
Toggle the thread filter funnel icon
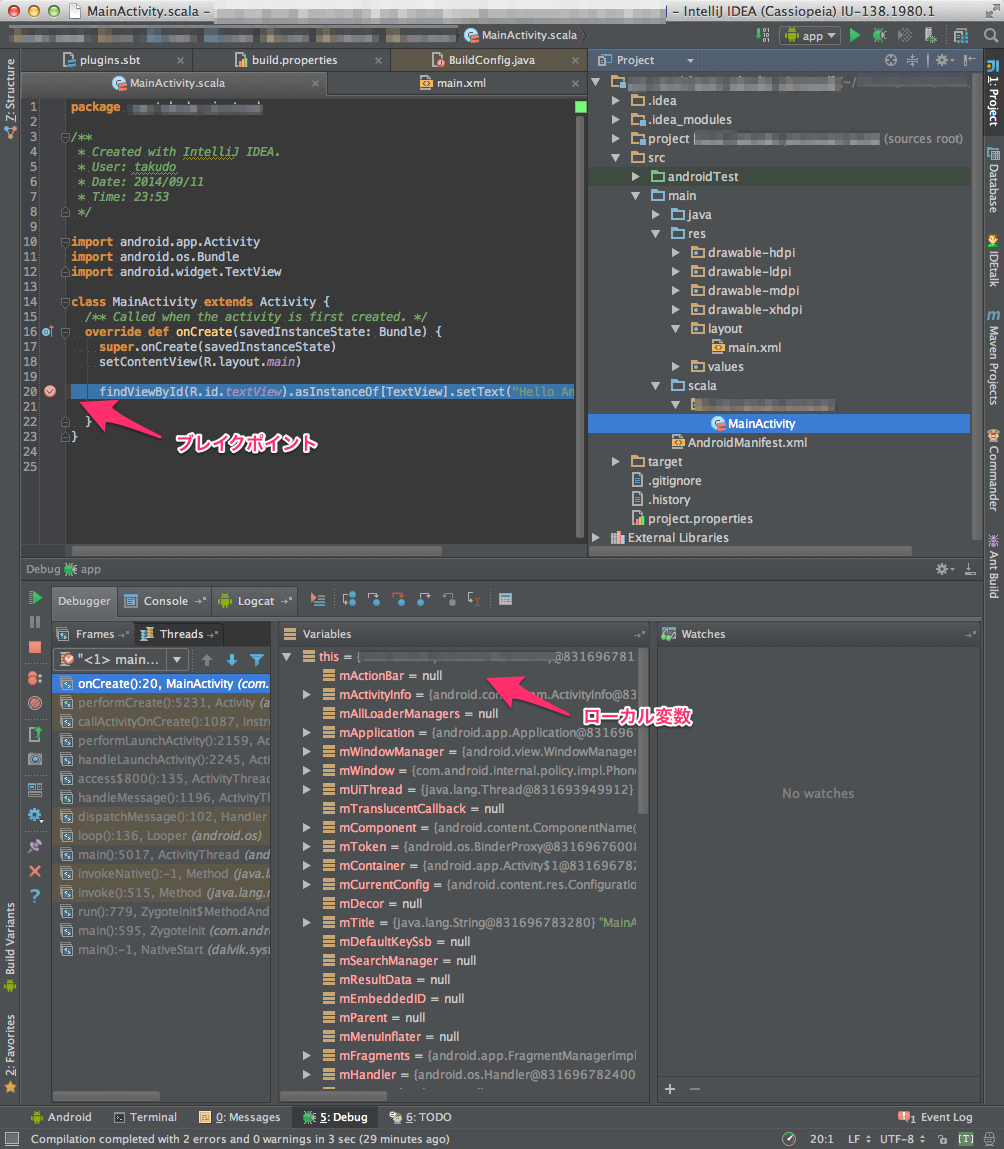pyautogui.click(x=259, y=659)
